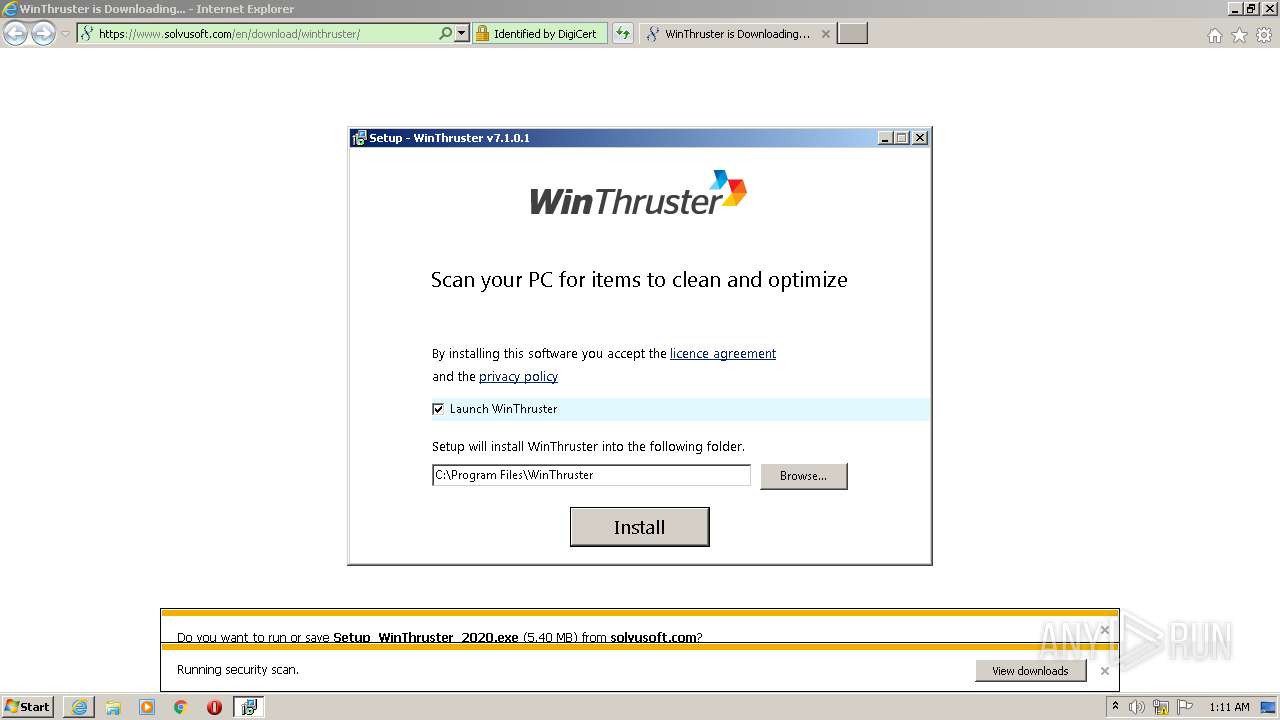Screen dimensions: 1280x720
Task: Click the WinThruster logo
Action: [x=638, y=193]
